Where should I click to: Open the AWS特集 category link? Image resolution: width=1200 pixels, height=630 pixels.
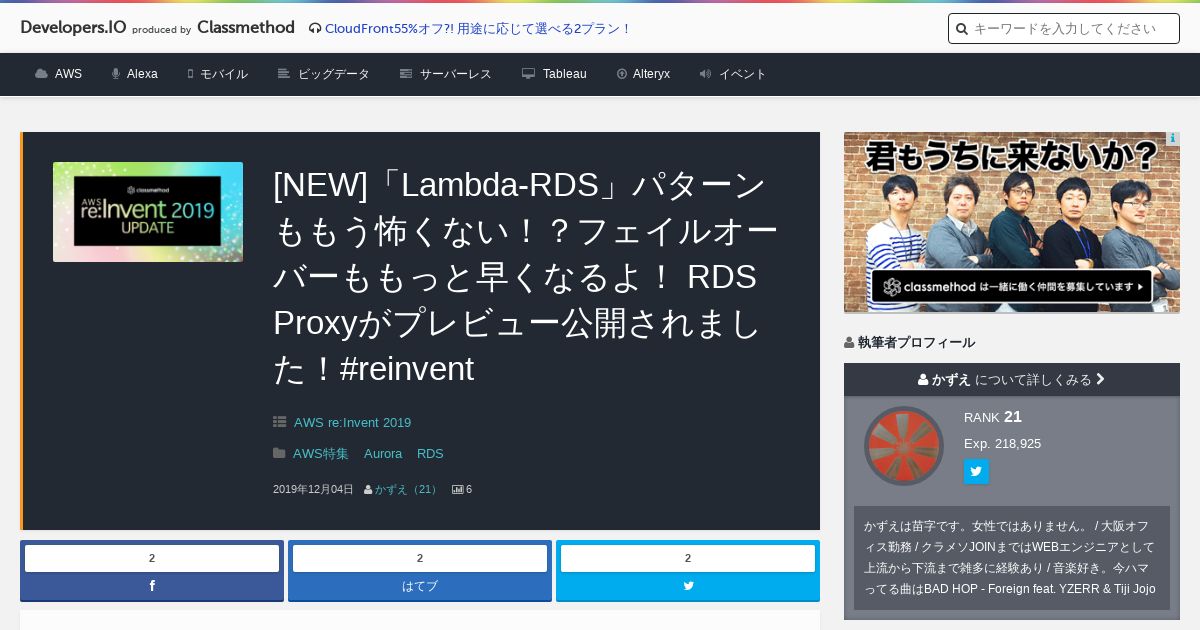point(321,453)
